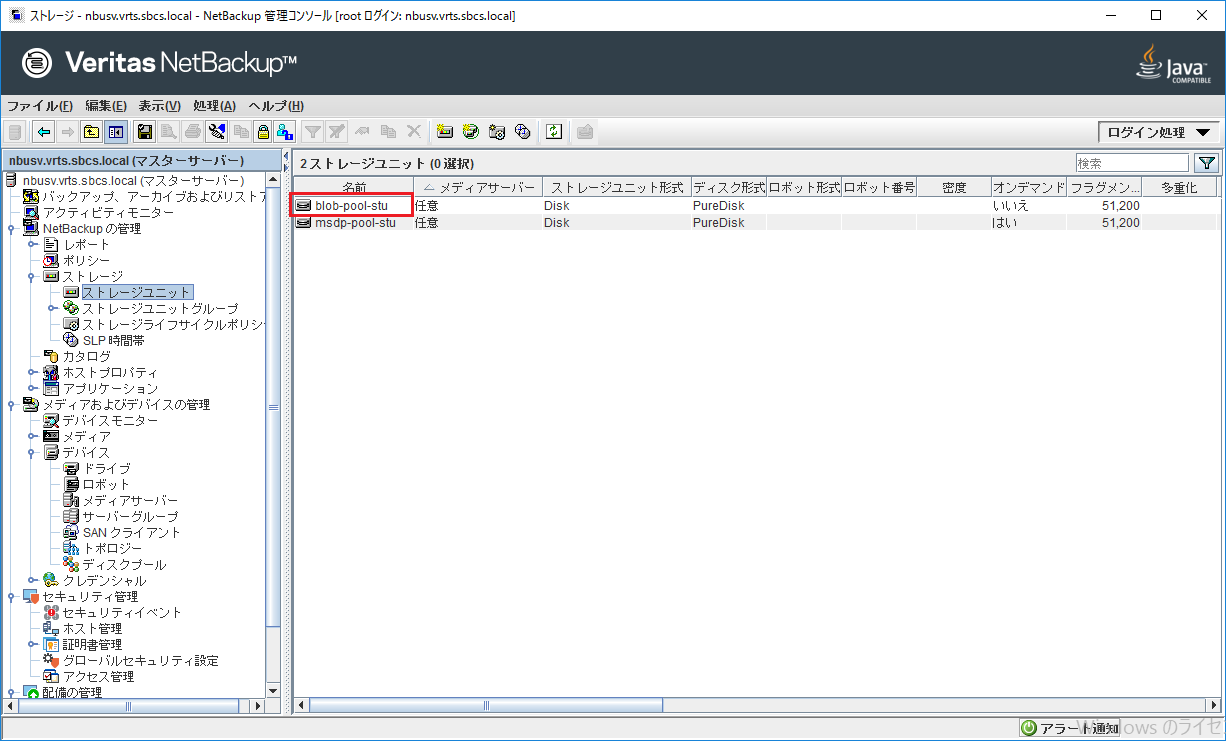Expand the ホストプロパティ tree node
Screen dimensions: 1226x741
click(x=32, y=373)
